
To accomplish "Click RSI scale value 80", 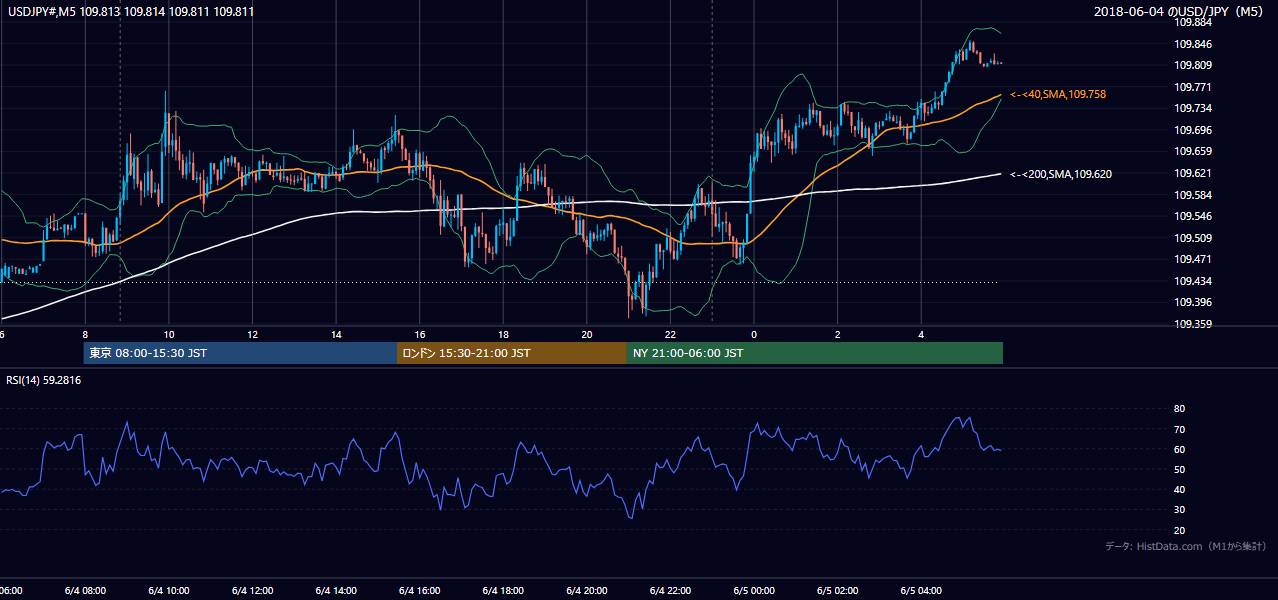I will [x=1179, y=409].
